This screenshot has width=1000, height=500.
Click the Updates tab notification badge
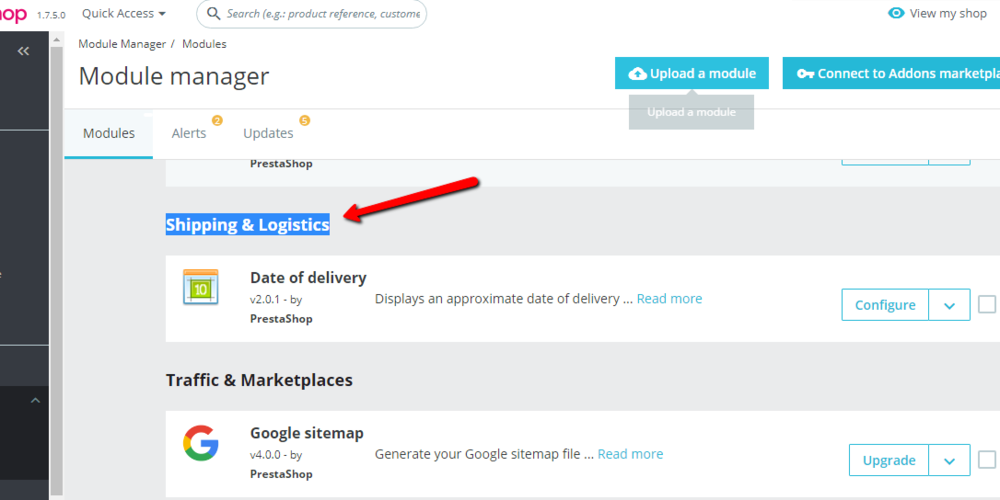[304, 121]
